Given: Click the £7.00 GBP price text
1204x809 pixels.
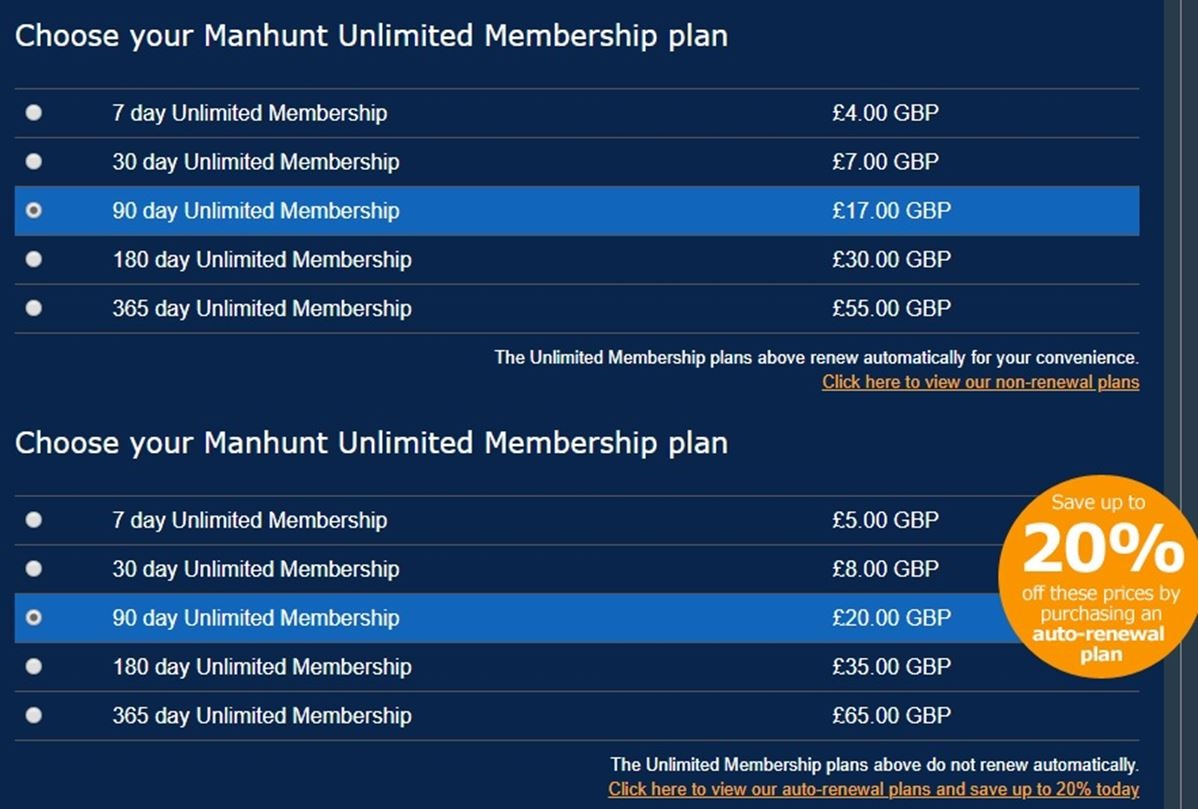Looking at the screenshot, I should pyautogui.click(x=884, y=161).
